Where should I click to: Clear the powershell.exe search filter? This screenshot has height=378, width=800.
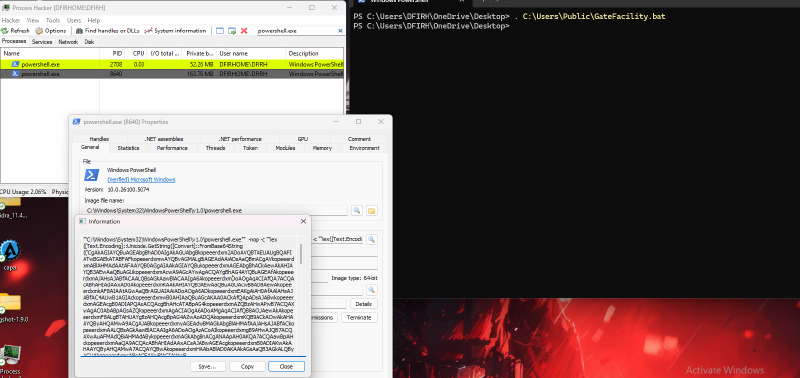click(340, 31)
